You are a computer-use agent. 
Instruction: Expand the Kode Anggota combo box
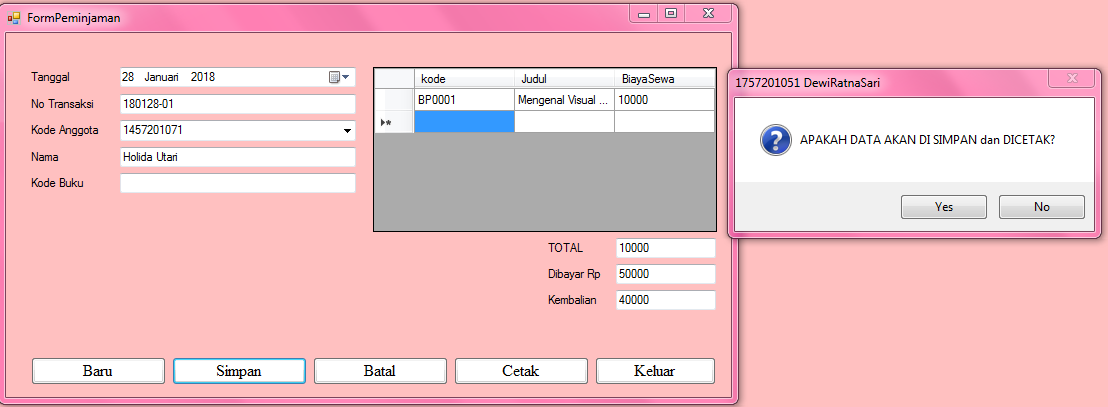point(347,130)
